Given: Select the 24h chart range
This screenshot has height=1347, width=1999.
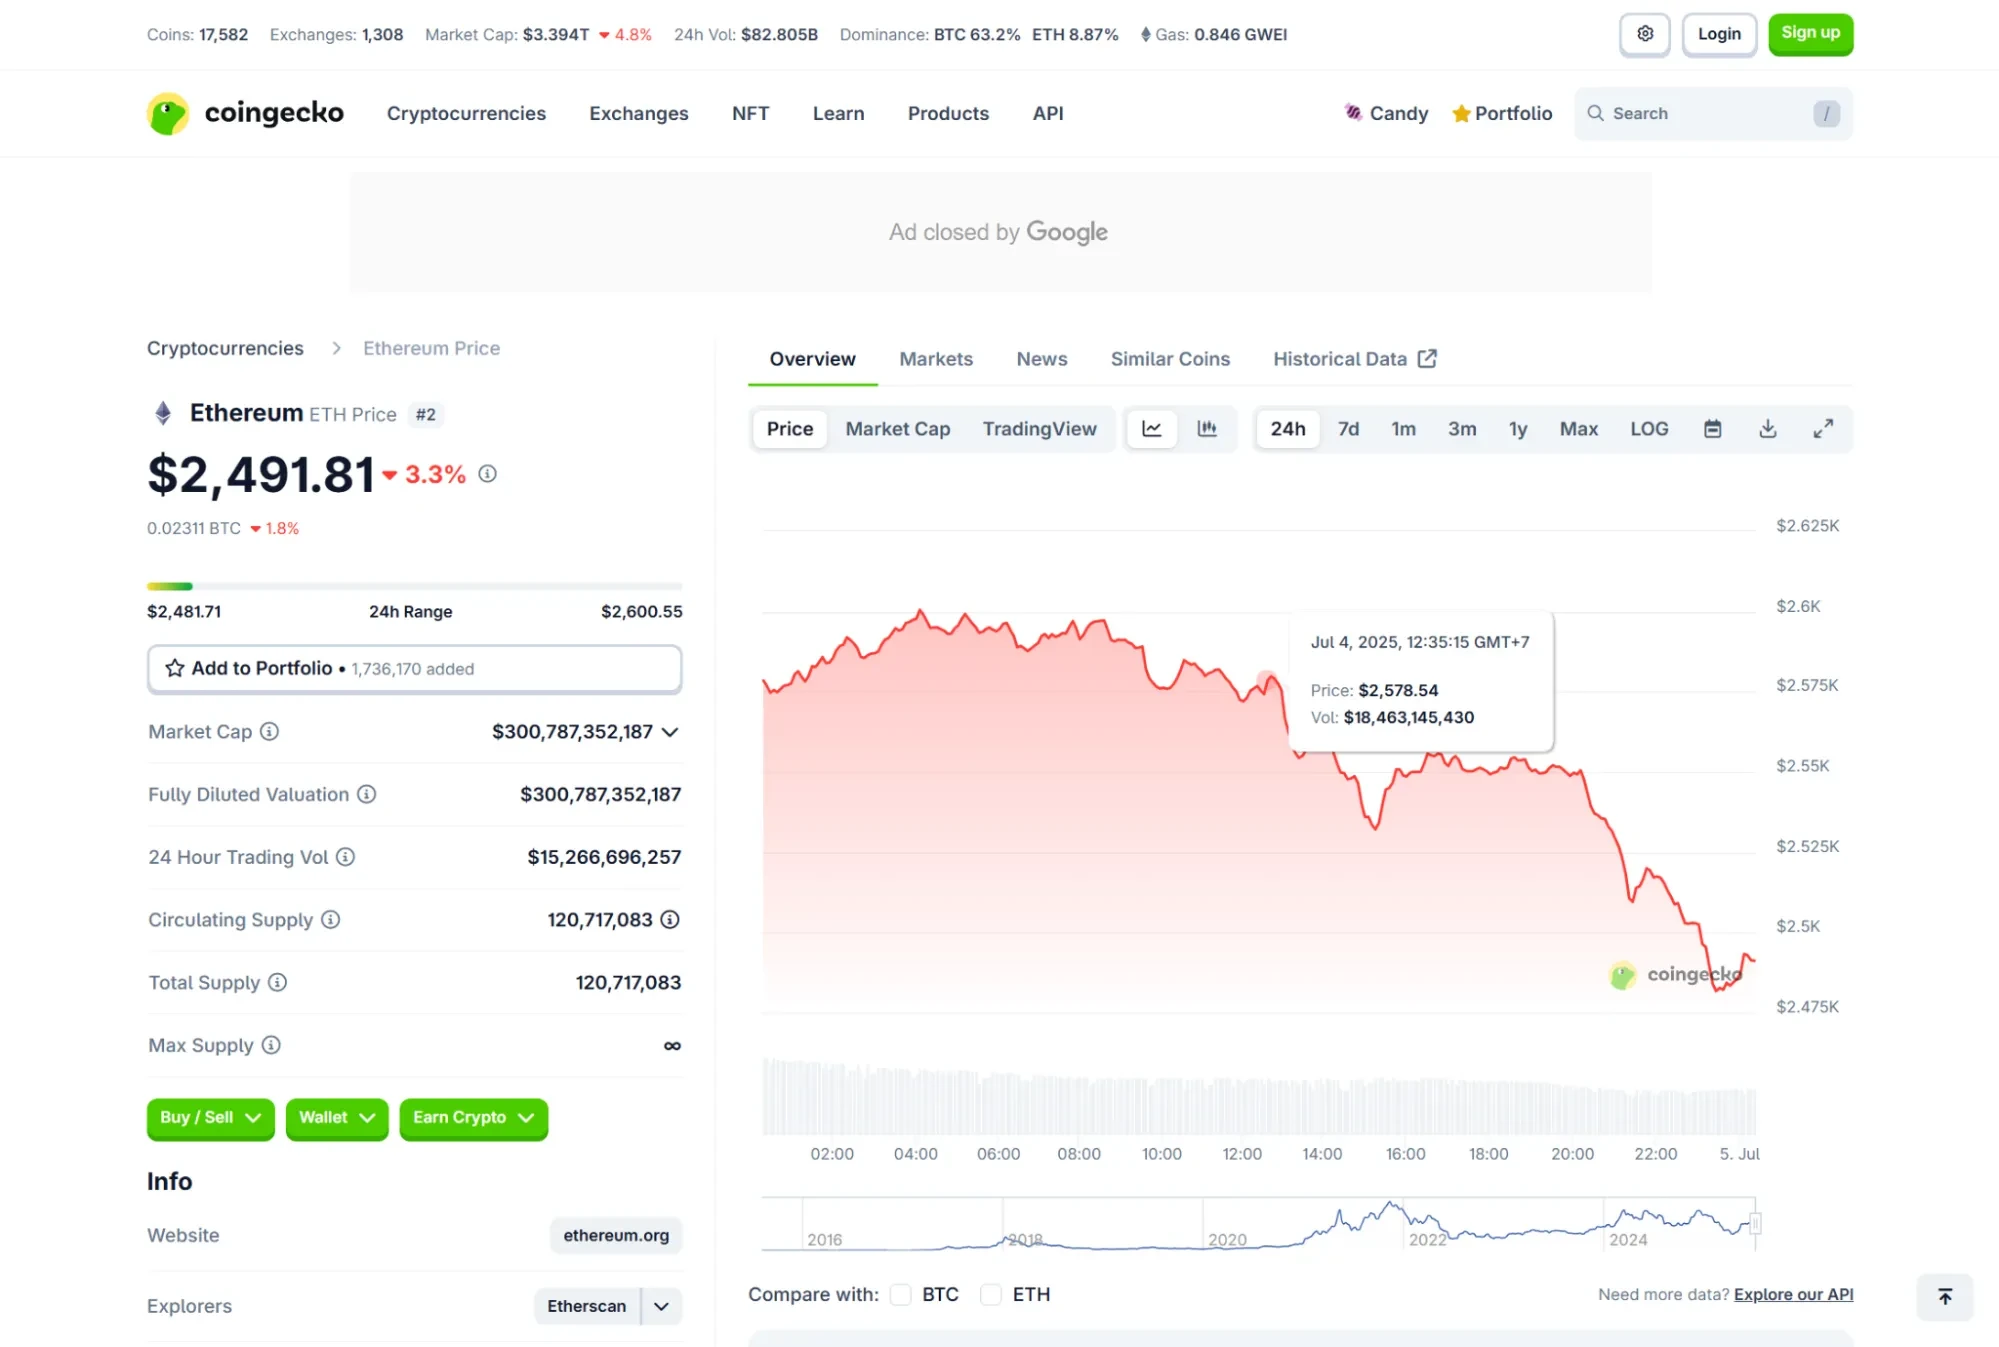Looking at the screenshot, I should pos(1288,429).
